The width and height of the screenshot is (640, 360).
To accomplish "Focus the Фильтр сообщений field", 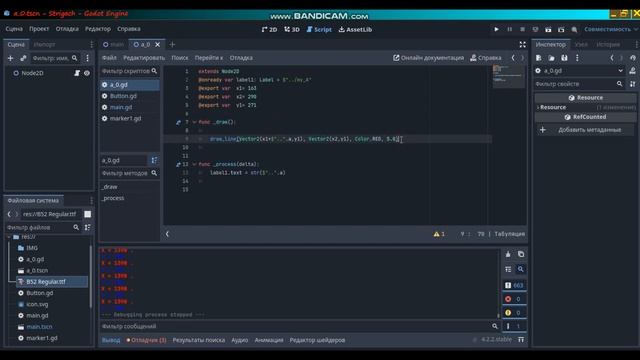I will coord(300,327).
